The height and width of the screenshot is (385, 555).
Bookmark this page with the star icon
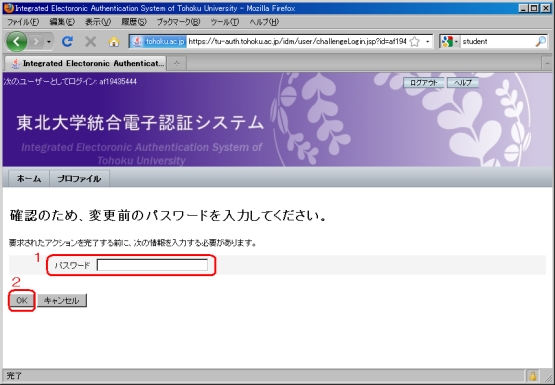pos(414,41)
